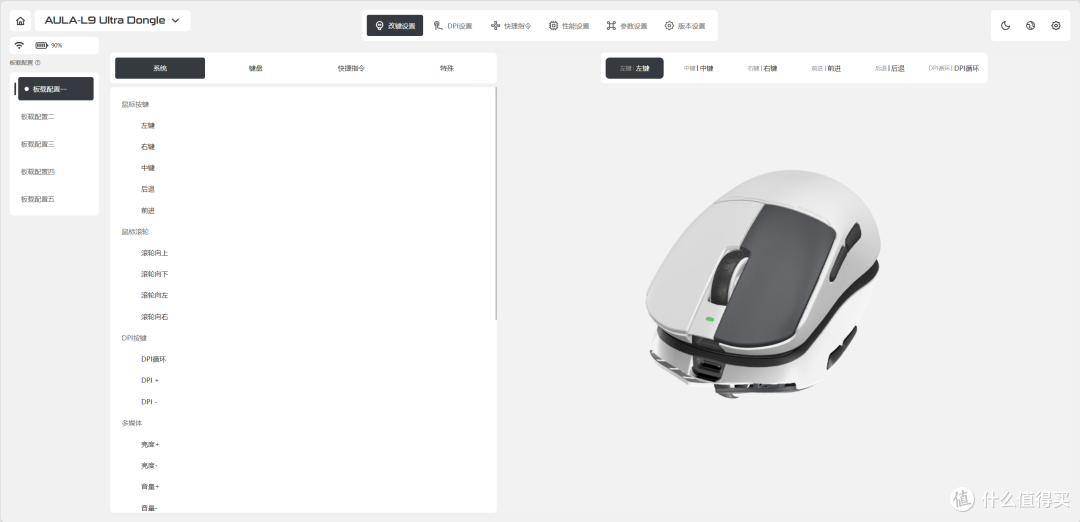The height and width of the screenshot is (522, 1080).
Task: Click the help icon beside 板载配置
Action: tap(38, 63)
